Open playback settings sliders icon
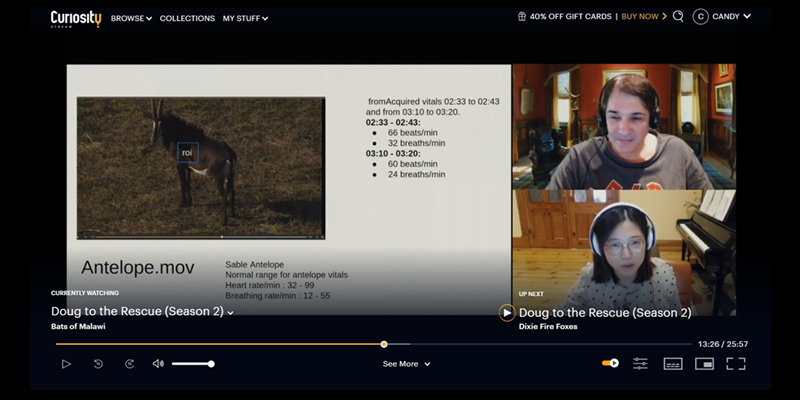 640,364
